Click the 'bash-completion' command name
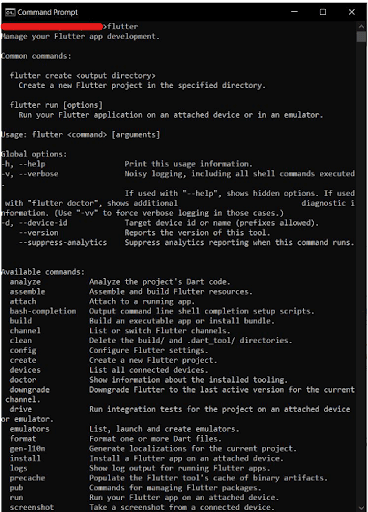The width and height of the screenshot is (368, 512). (x=43, y=311)
